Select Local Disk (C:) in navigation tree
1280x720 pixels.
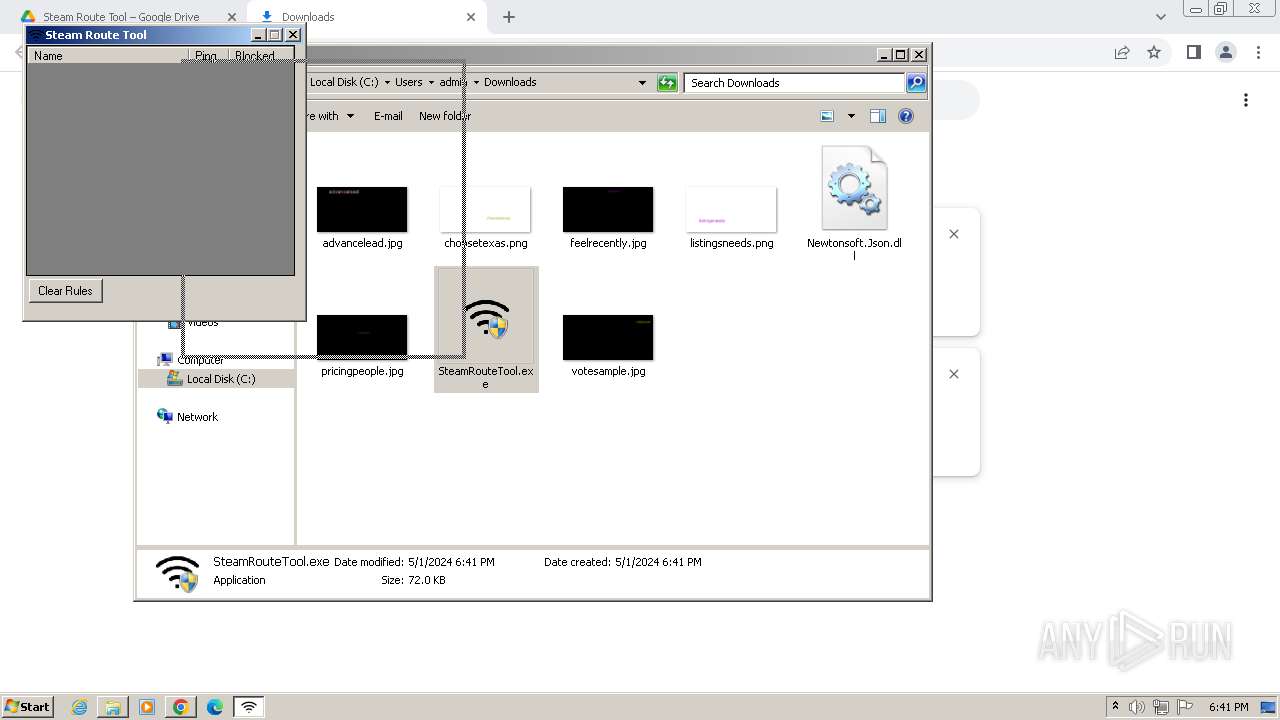[220, 379]
